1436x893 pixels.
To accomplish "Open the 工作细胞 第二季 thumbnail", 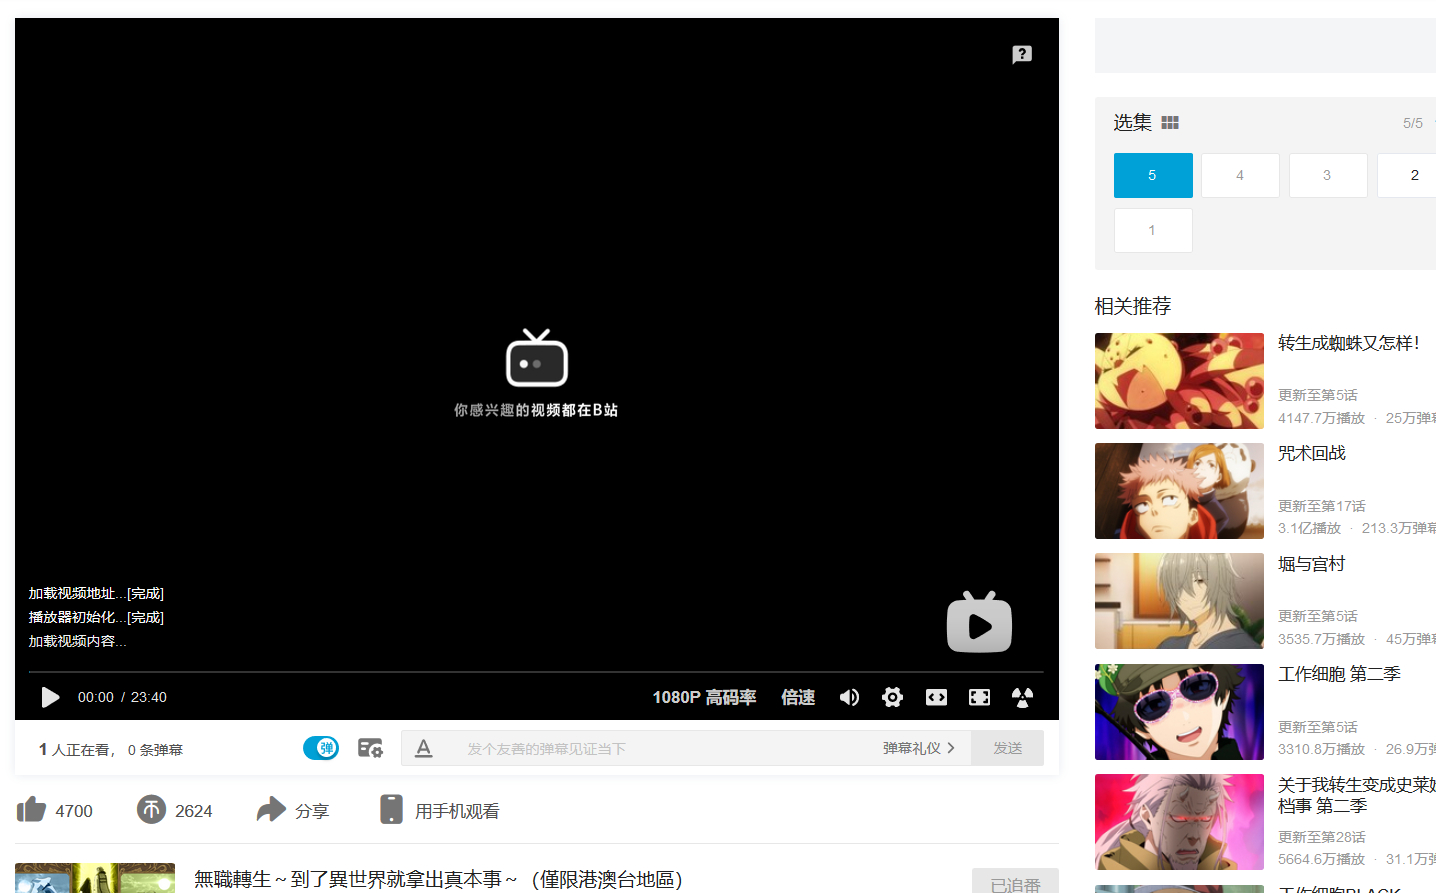I will pyautogui.click(x=1179, y=712).
